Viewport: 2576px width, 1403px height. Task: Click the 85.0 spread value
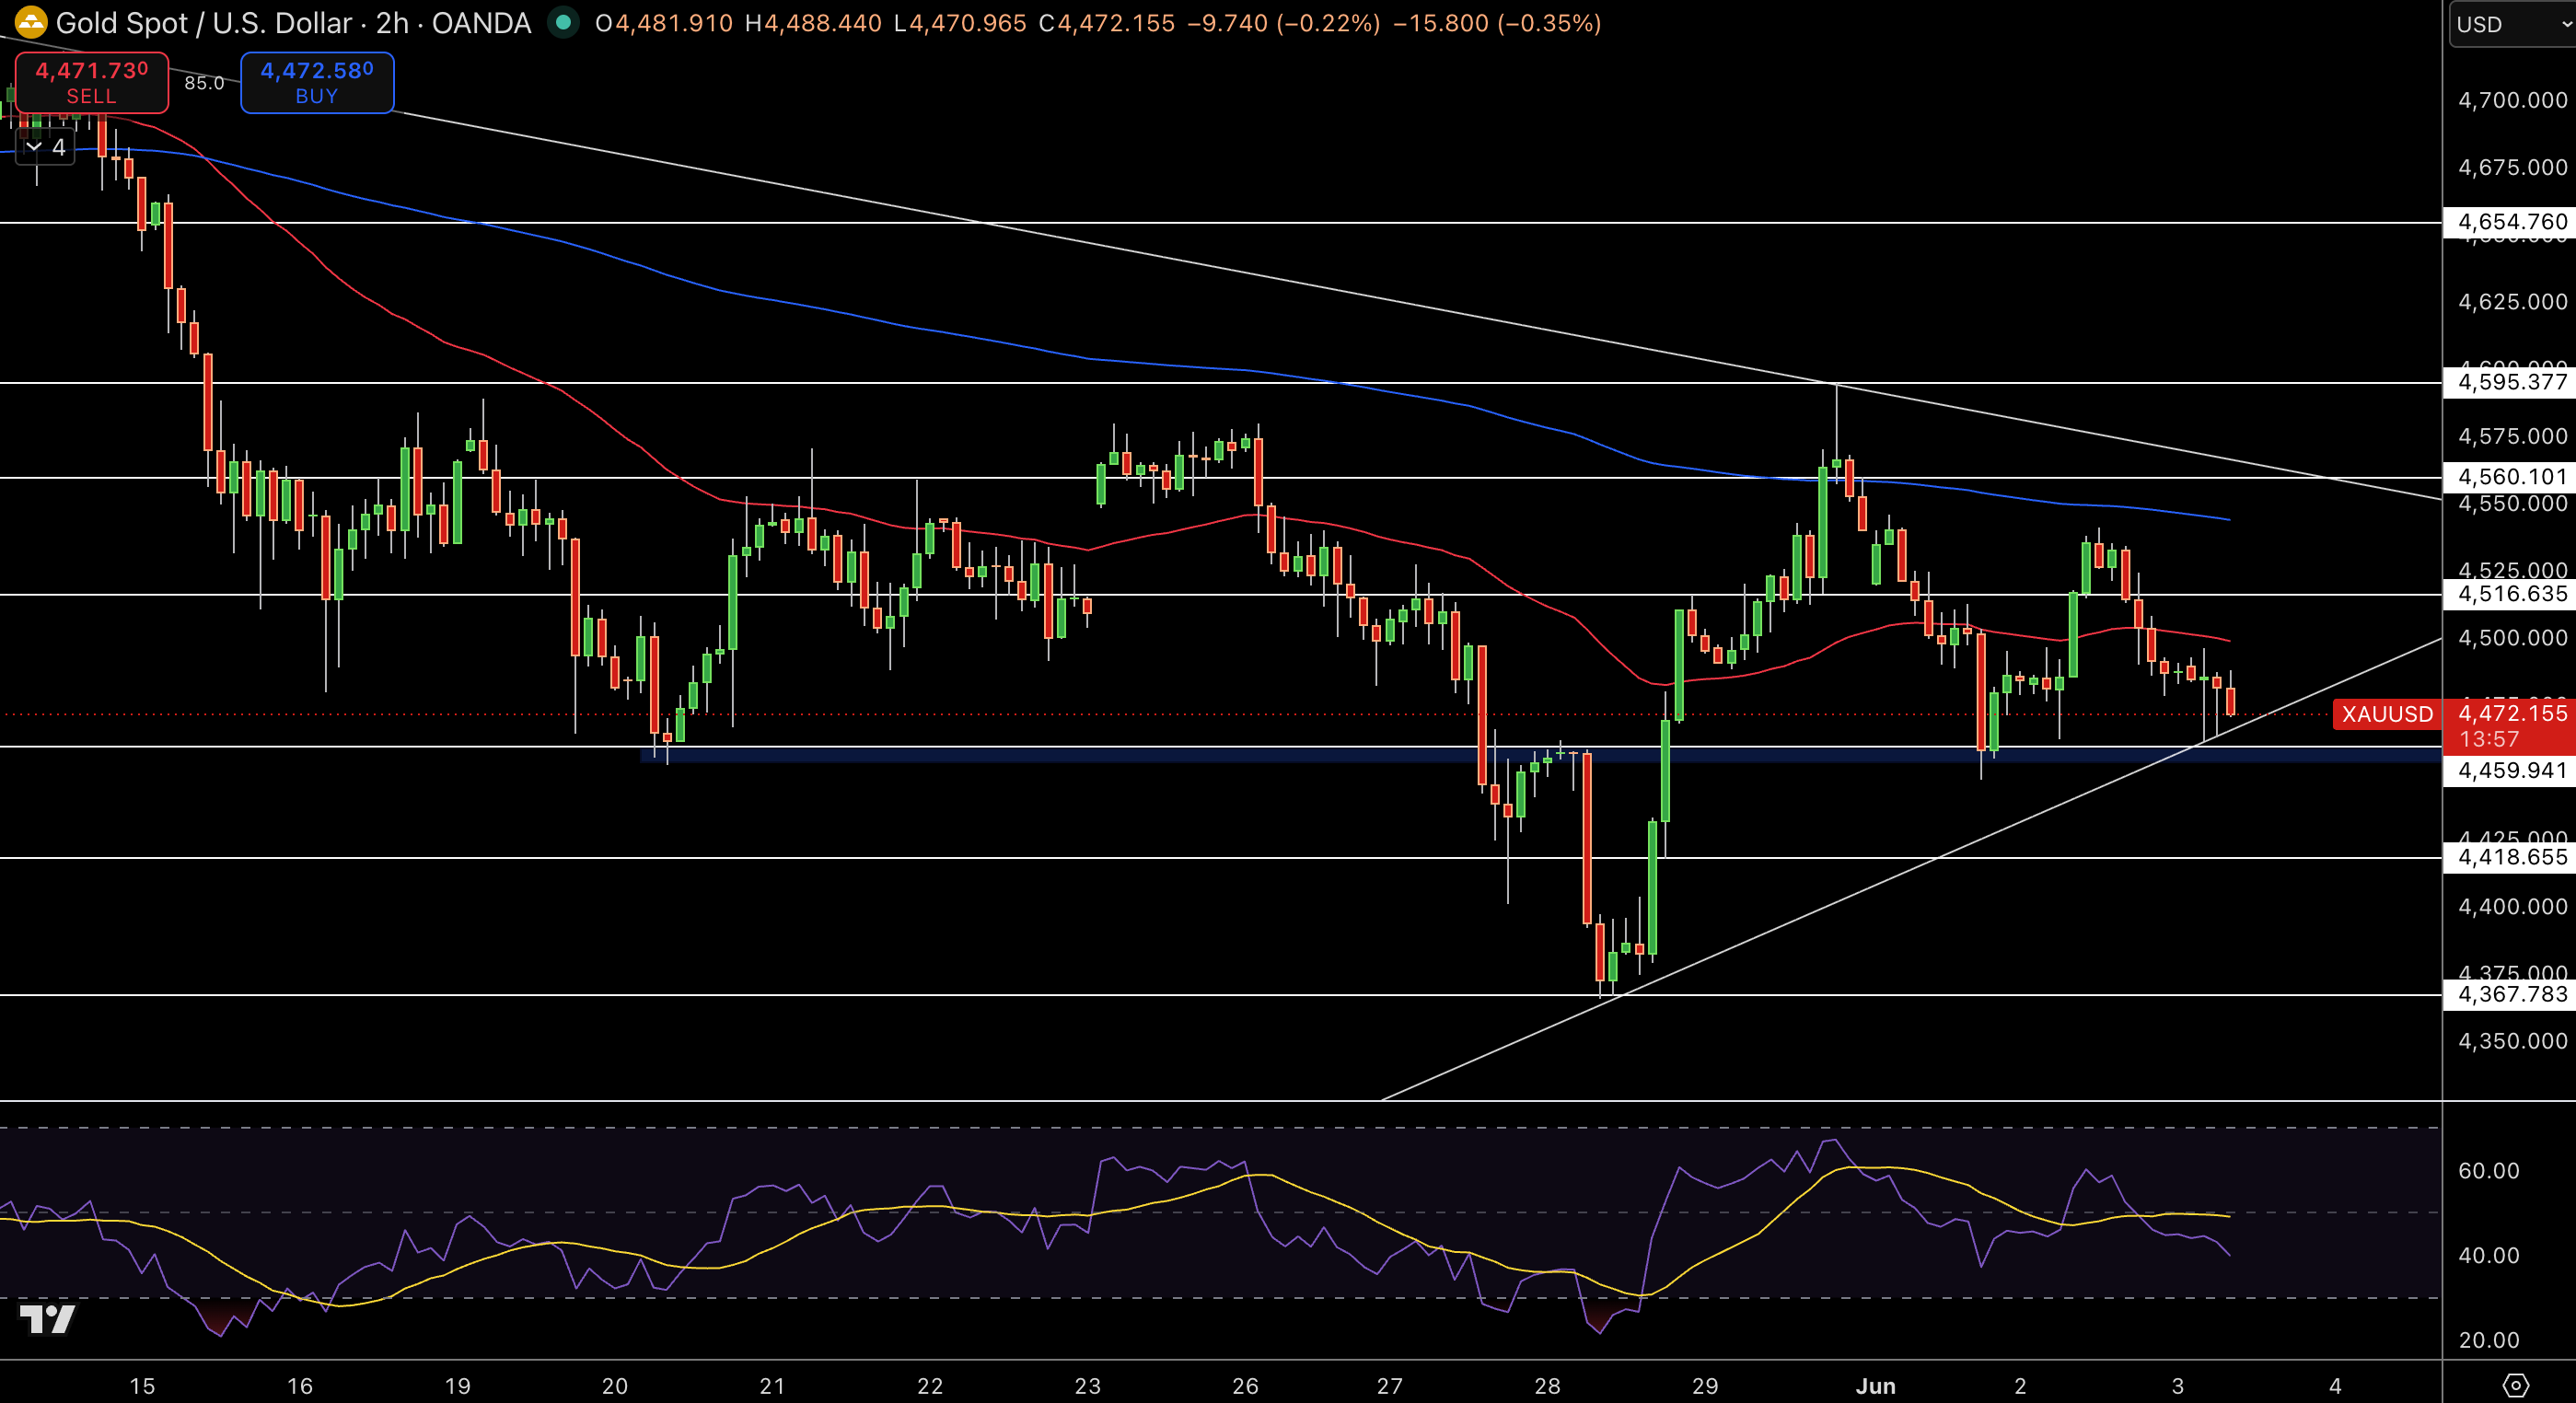click(x=204, y=83)
